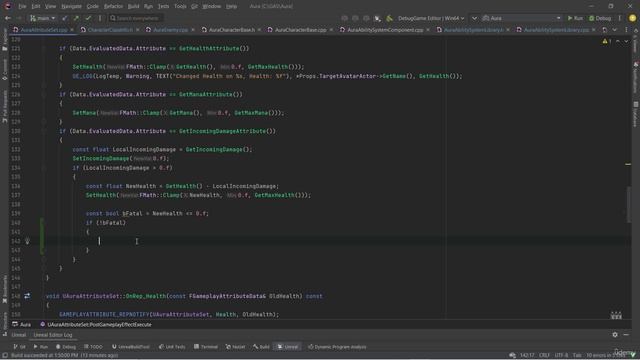Open Dynamic Program Analysis tool window
The height and width of the screenshot is (360, 640).
click(337, 347)
